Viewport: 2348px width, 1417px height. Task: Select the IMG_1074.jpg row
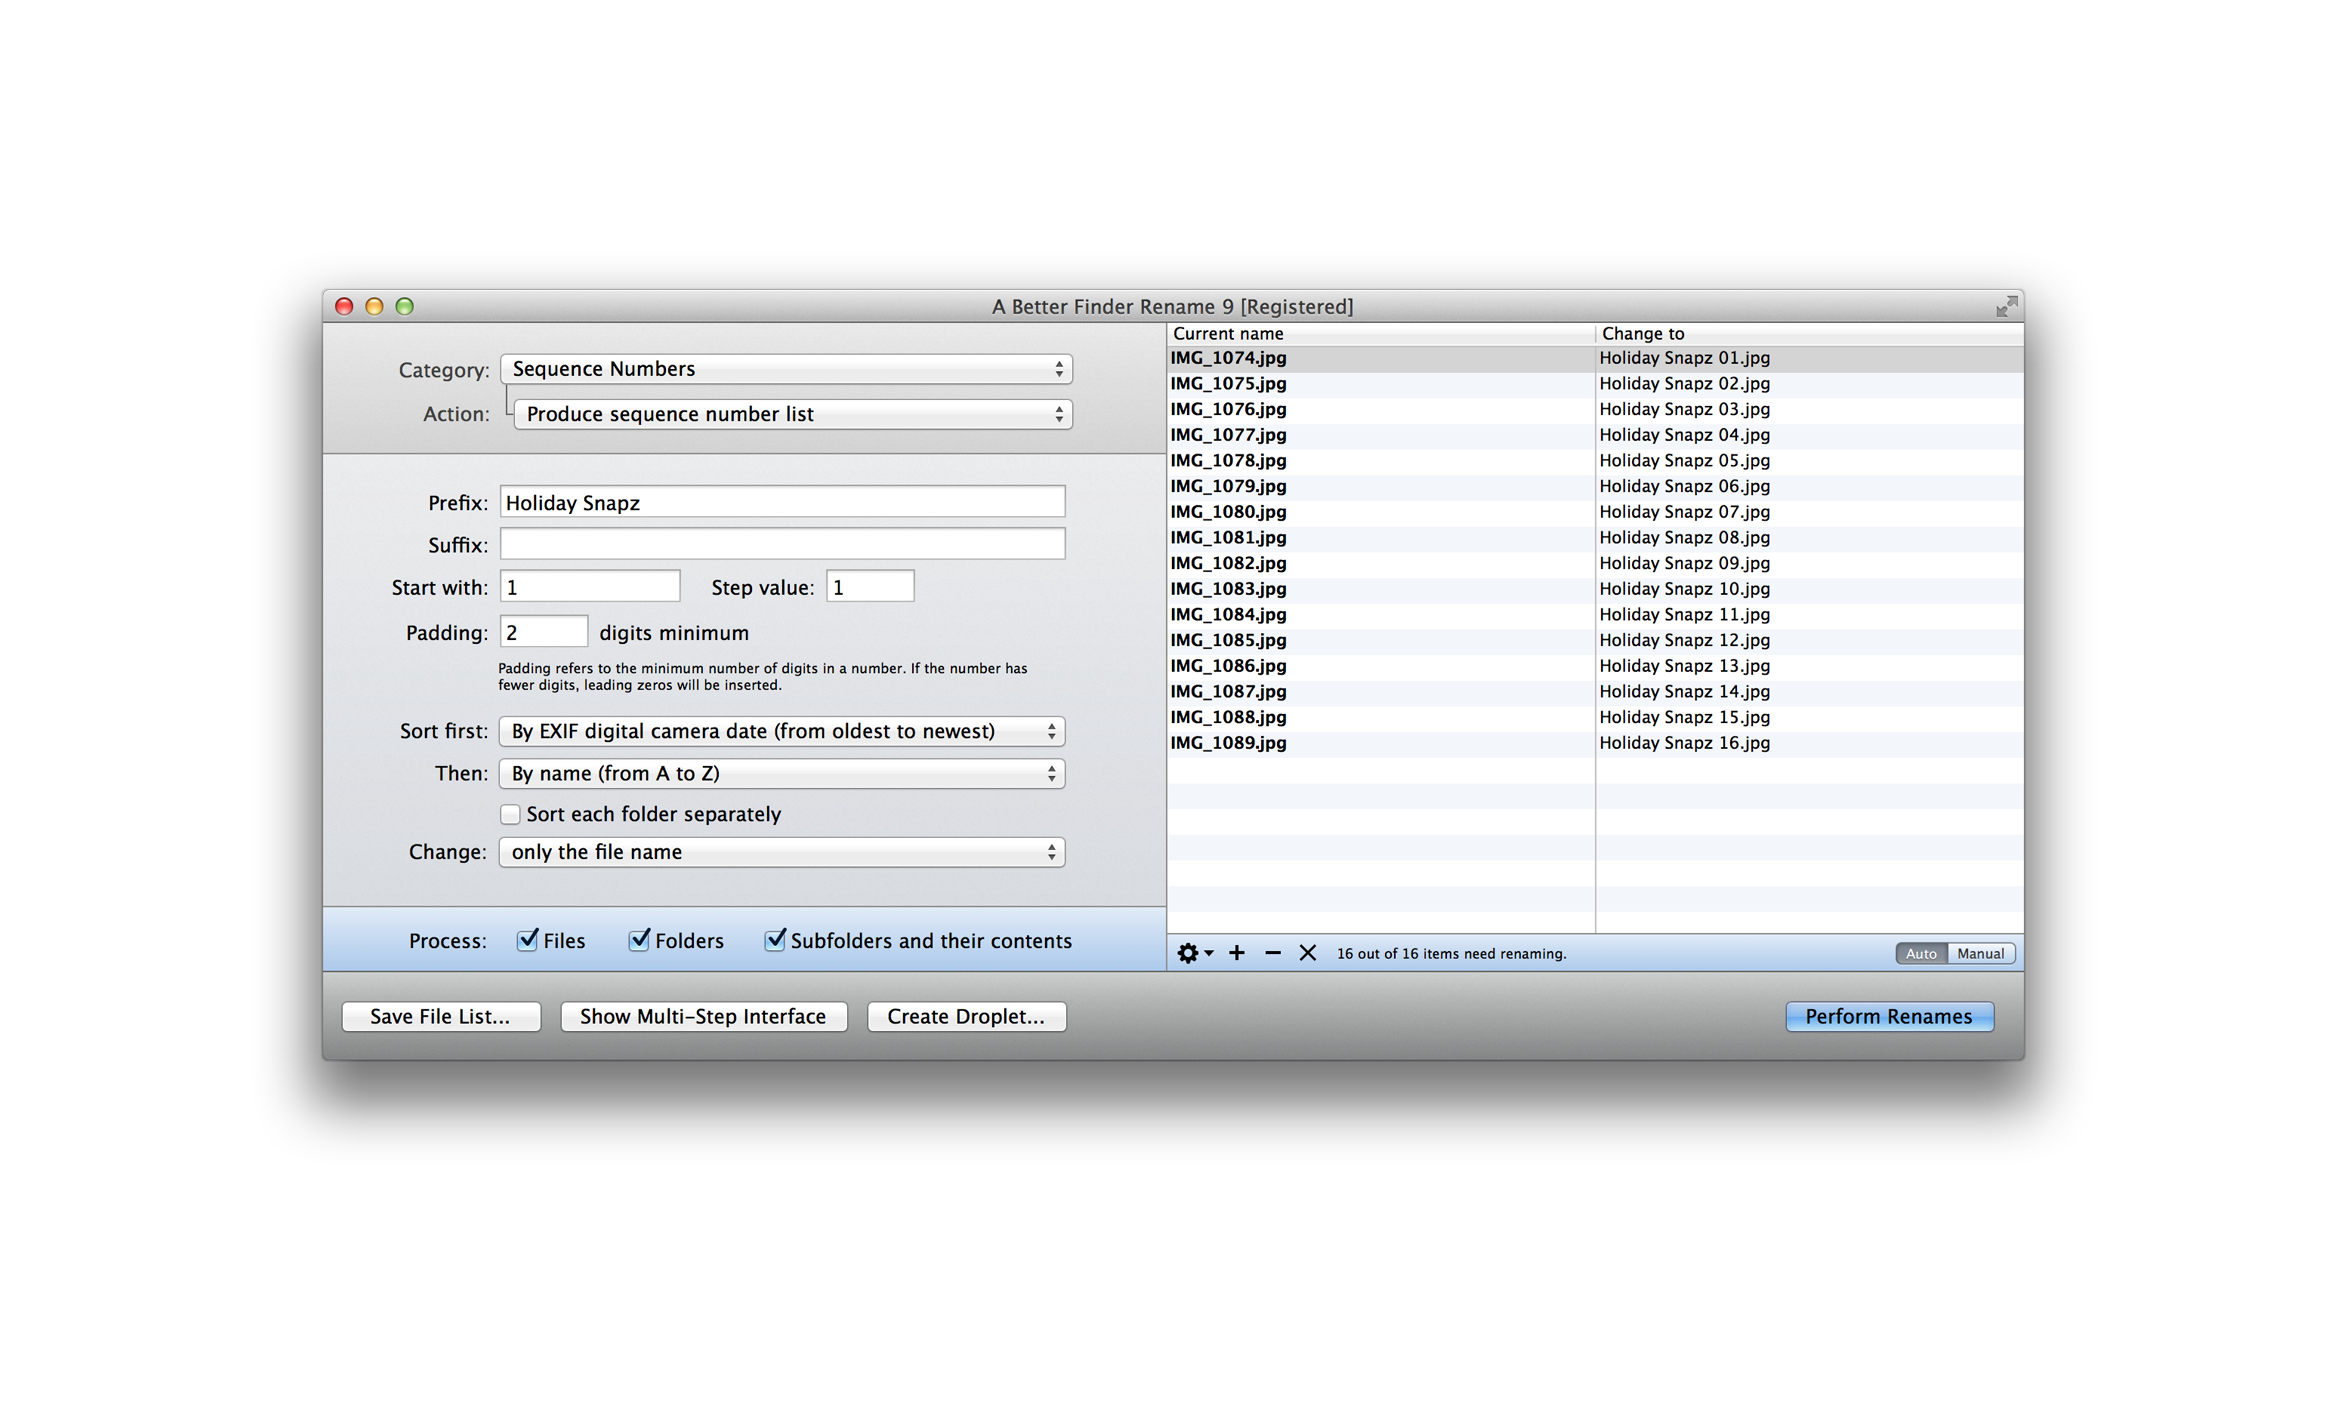coord(1596,358)
